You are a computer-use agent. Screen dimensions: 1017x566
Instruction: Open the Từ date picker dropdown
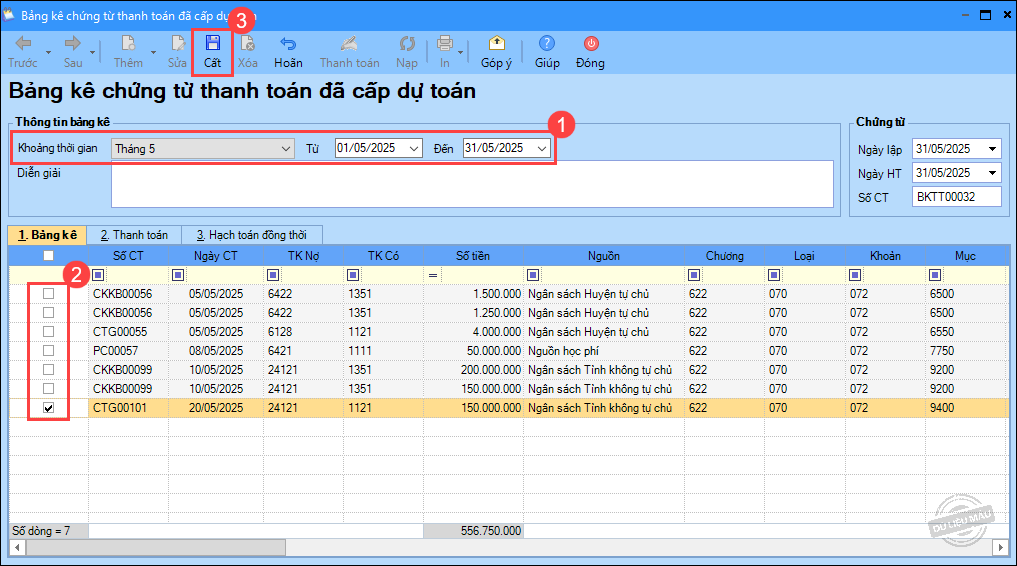tap(414, 149)
